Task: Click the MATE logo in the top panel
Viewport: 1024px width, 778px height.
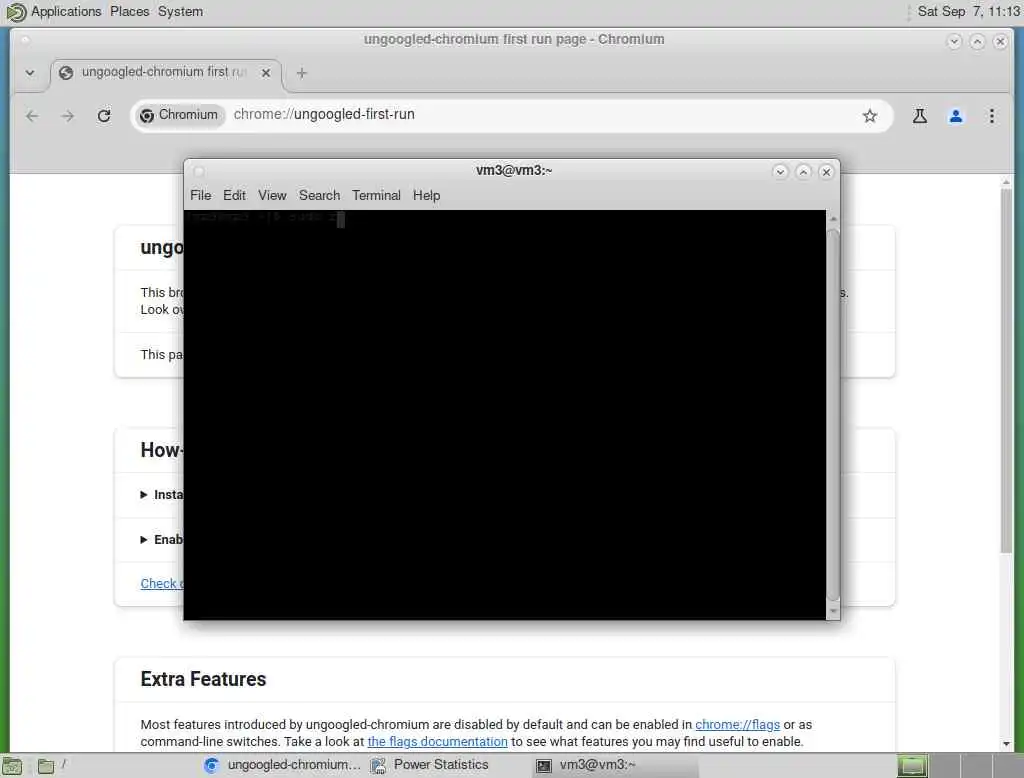Action: pos(16,12)
